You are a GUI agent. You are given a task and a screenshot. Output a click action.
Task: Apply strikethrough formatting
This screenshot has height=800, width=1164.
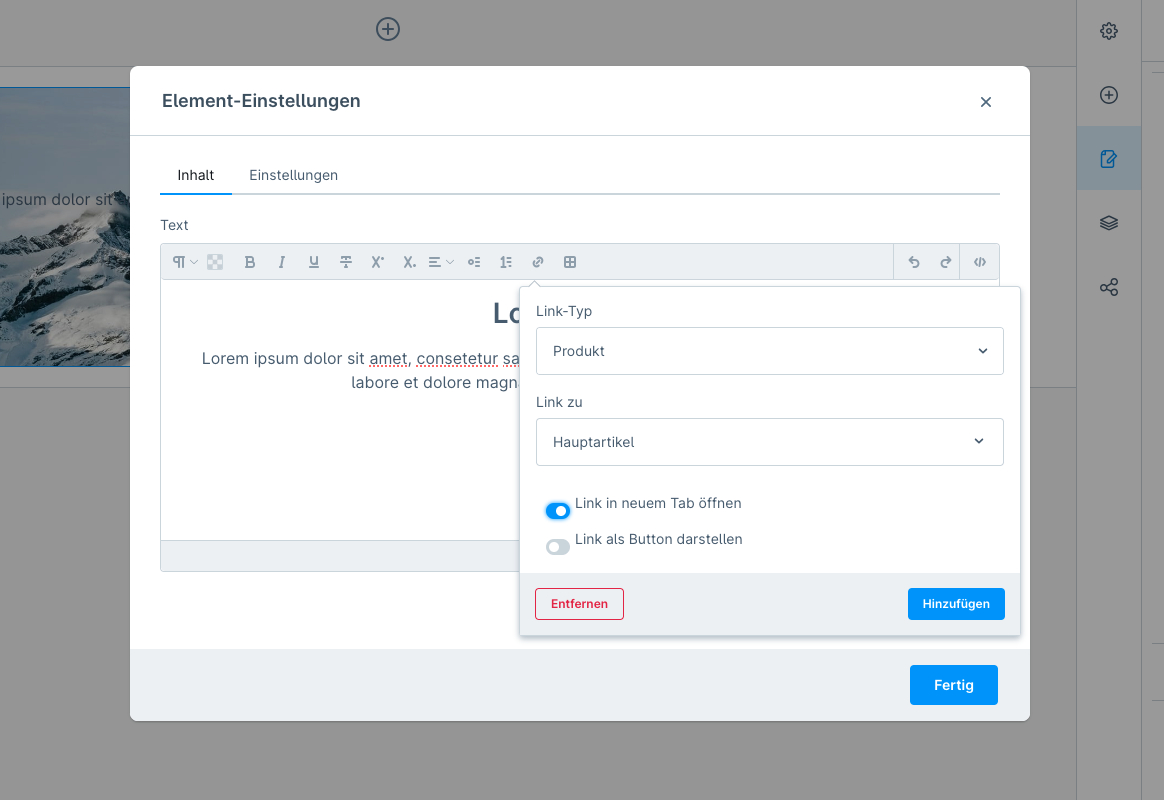(346, 262)
